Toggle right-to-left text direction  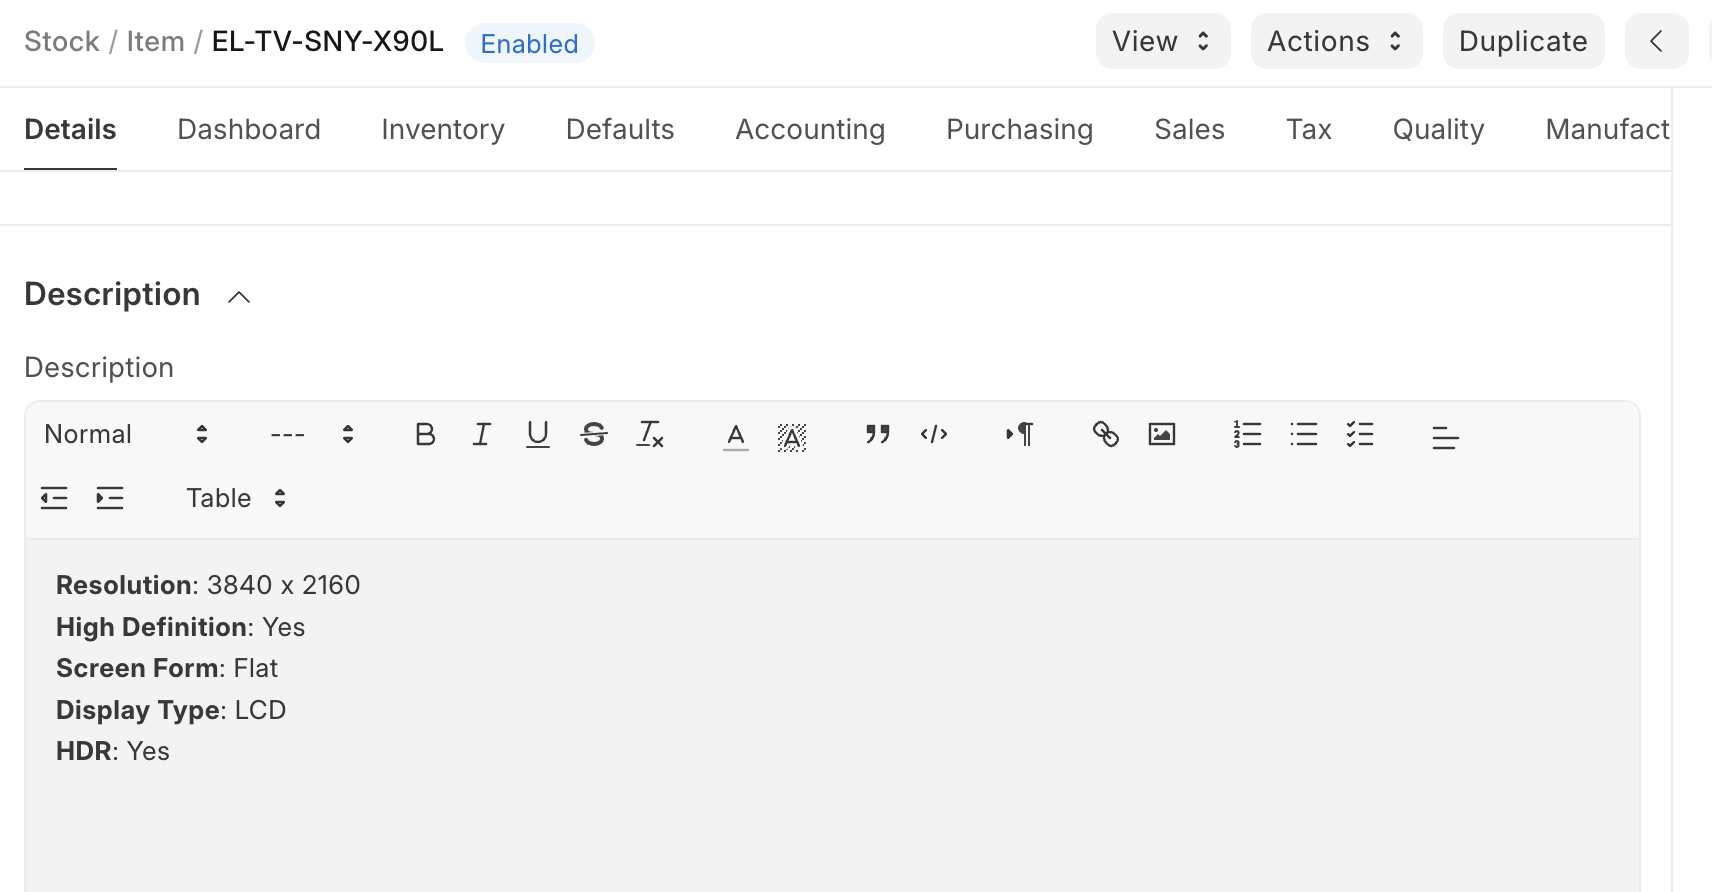tap(1020, 434)
